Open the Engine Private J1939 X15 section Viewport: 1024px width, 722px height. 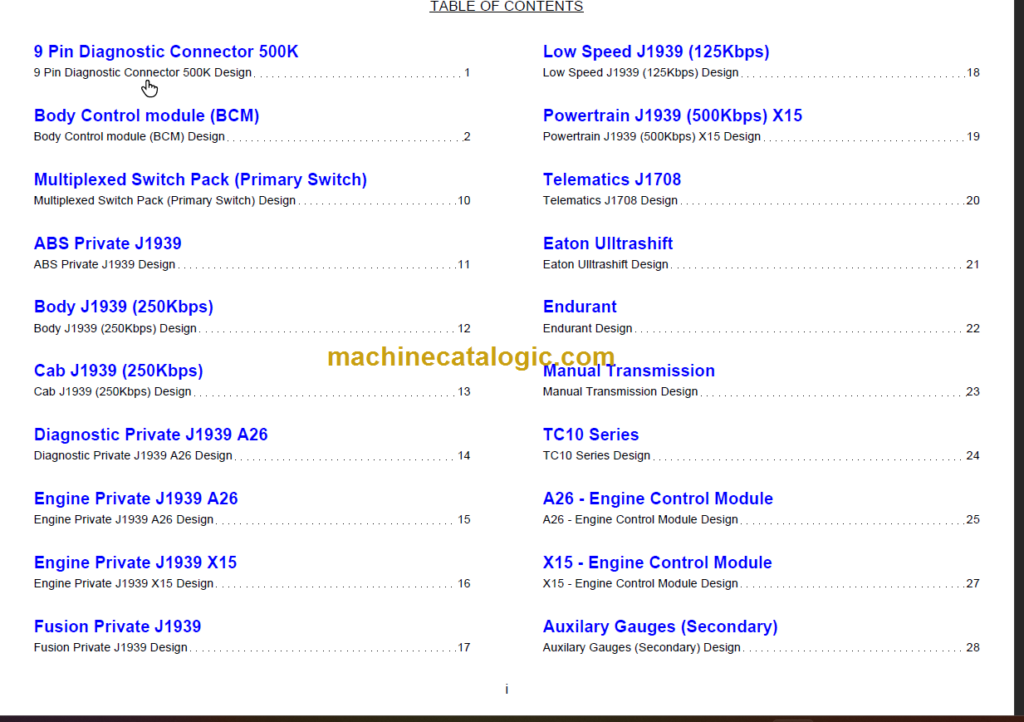point(135,562)
